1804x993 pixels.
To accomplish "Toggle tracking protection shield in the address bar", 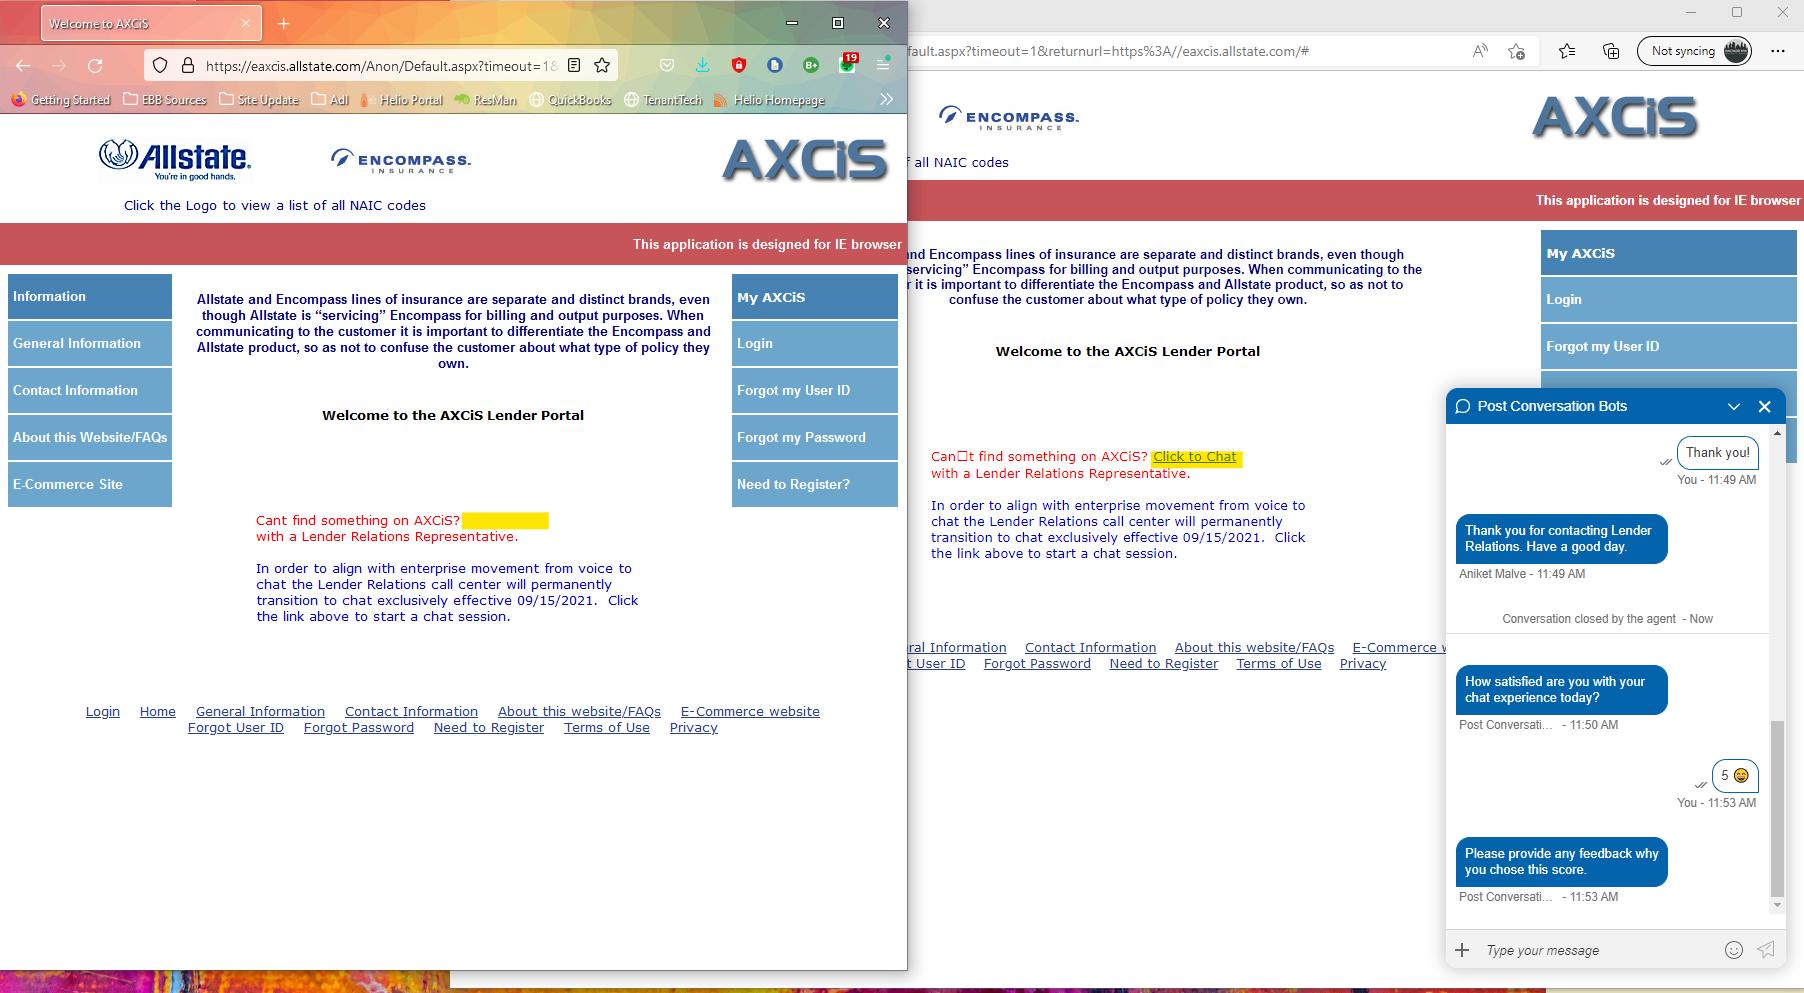I will [x=160, y=65].
